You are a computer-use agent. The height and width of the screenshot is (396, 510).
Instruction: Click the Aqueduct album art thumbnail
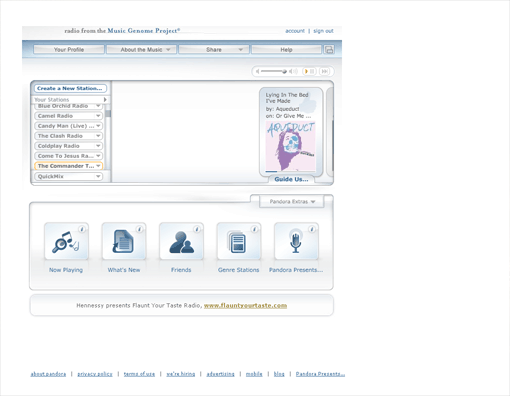[290, 145]
